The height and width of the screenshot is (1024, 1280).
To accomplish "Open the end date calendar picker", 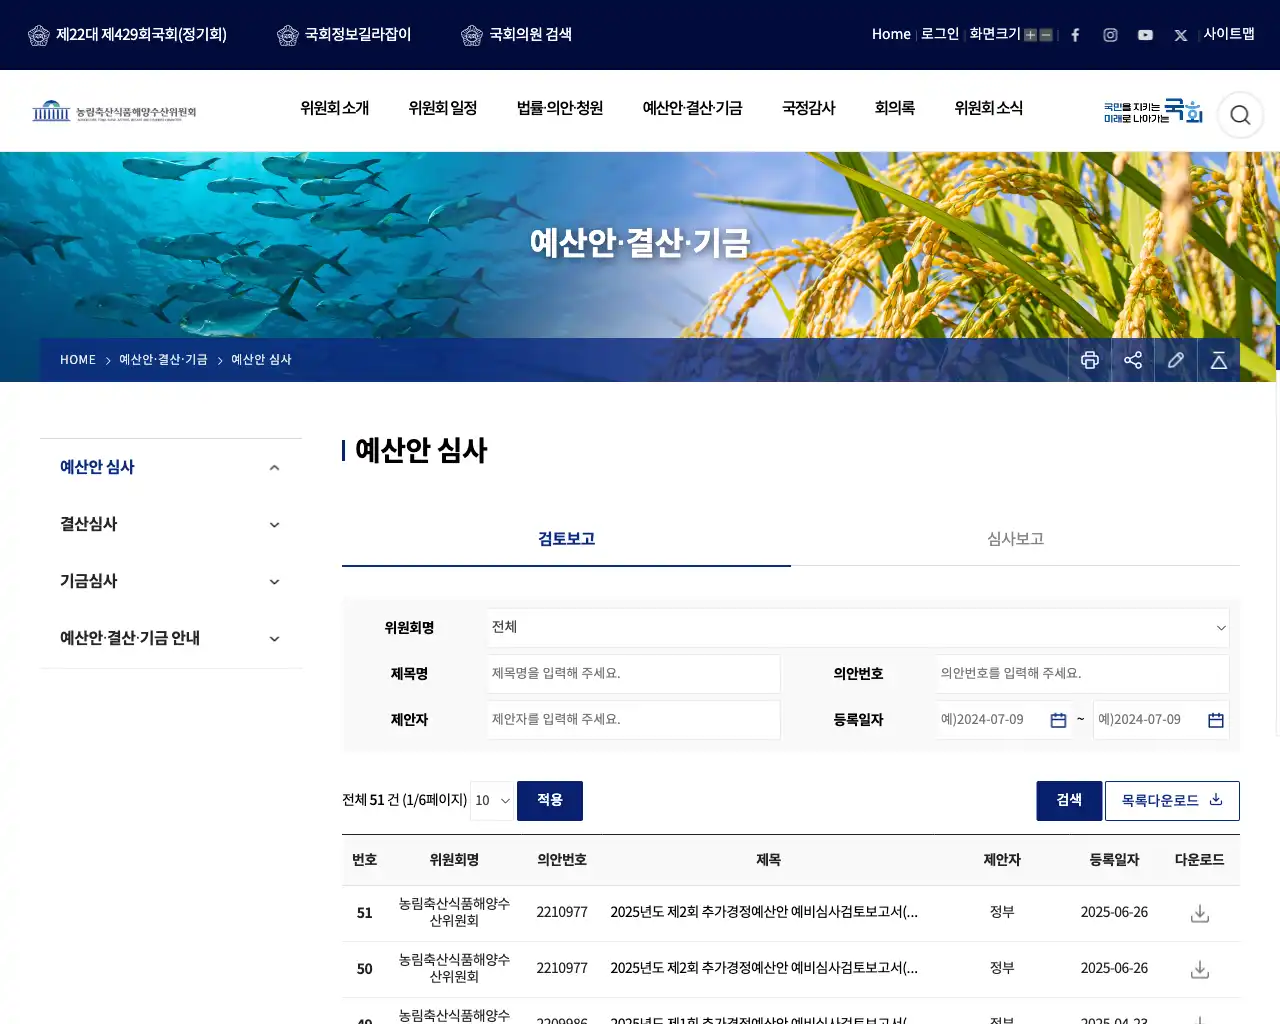I will tap(1216, 720).
